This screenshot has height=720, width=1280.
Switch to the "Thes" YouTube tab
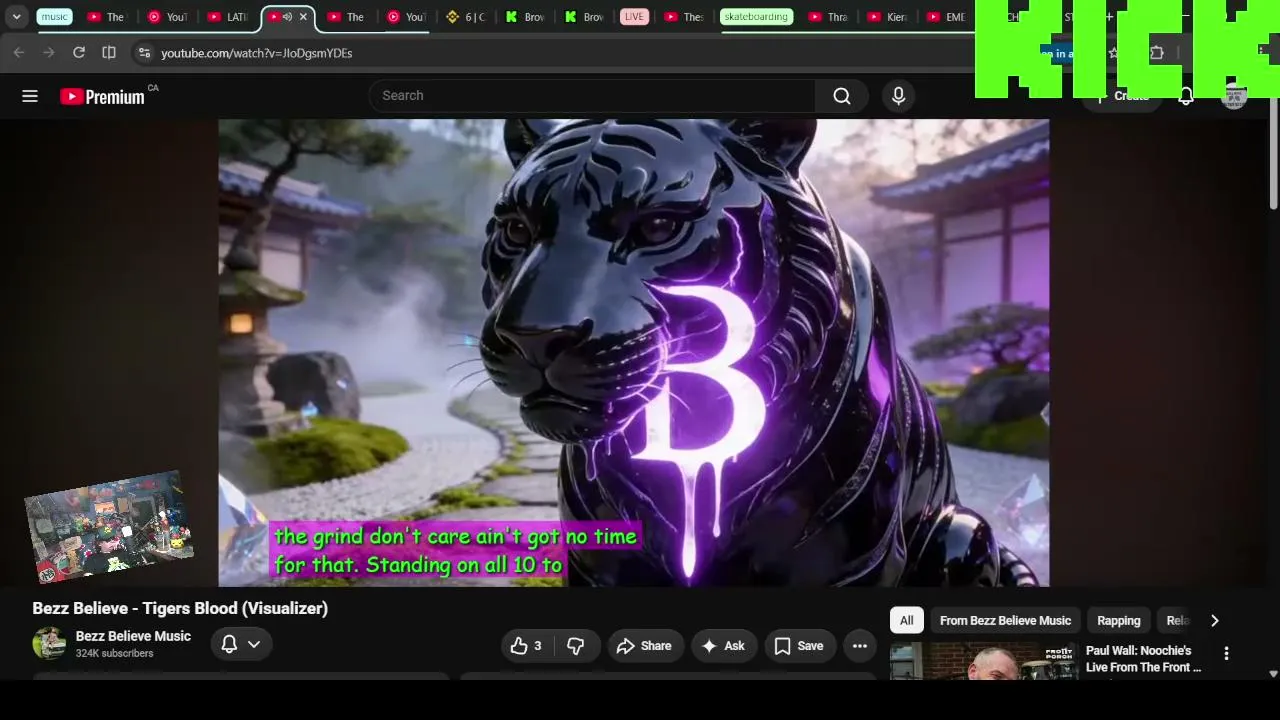[684, 17]
